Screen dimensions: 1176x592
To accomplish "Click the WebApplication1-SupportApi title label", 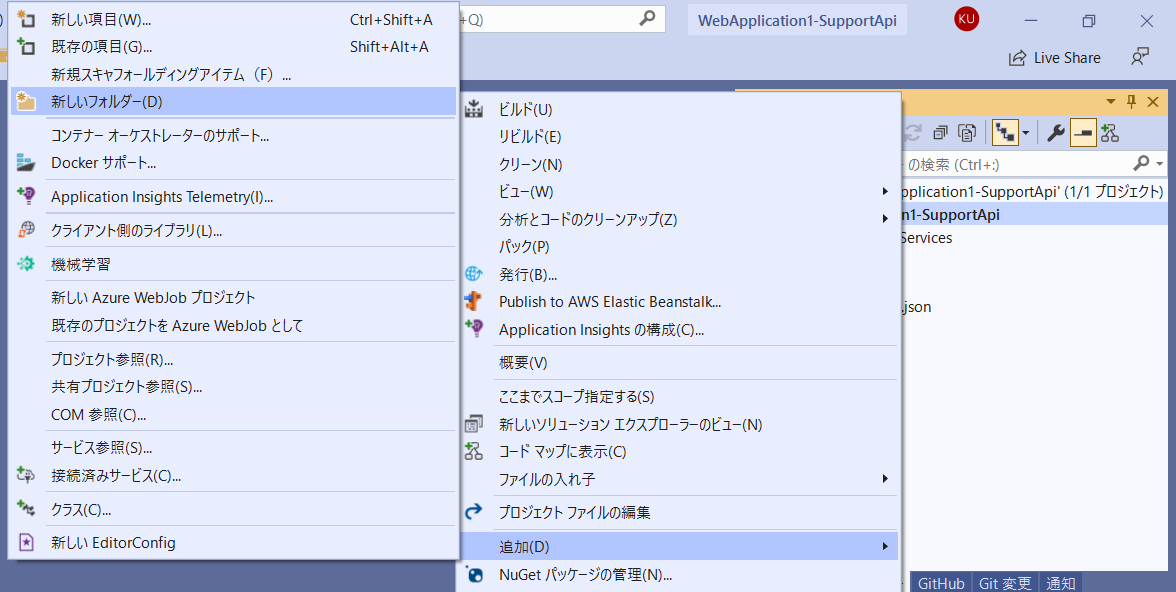I will 797,20.
